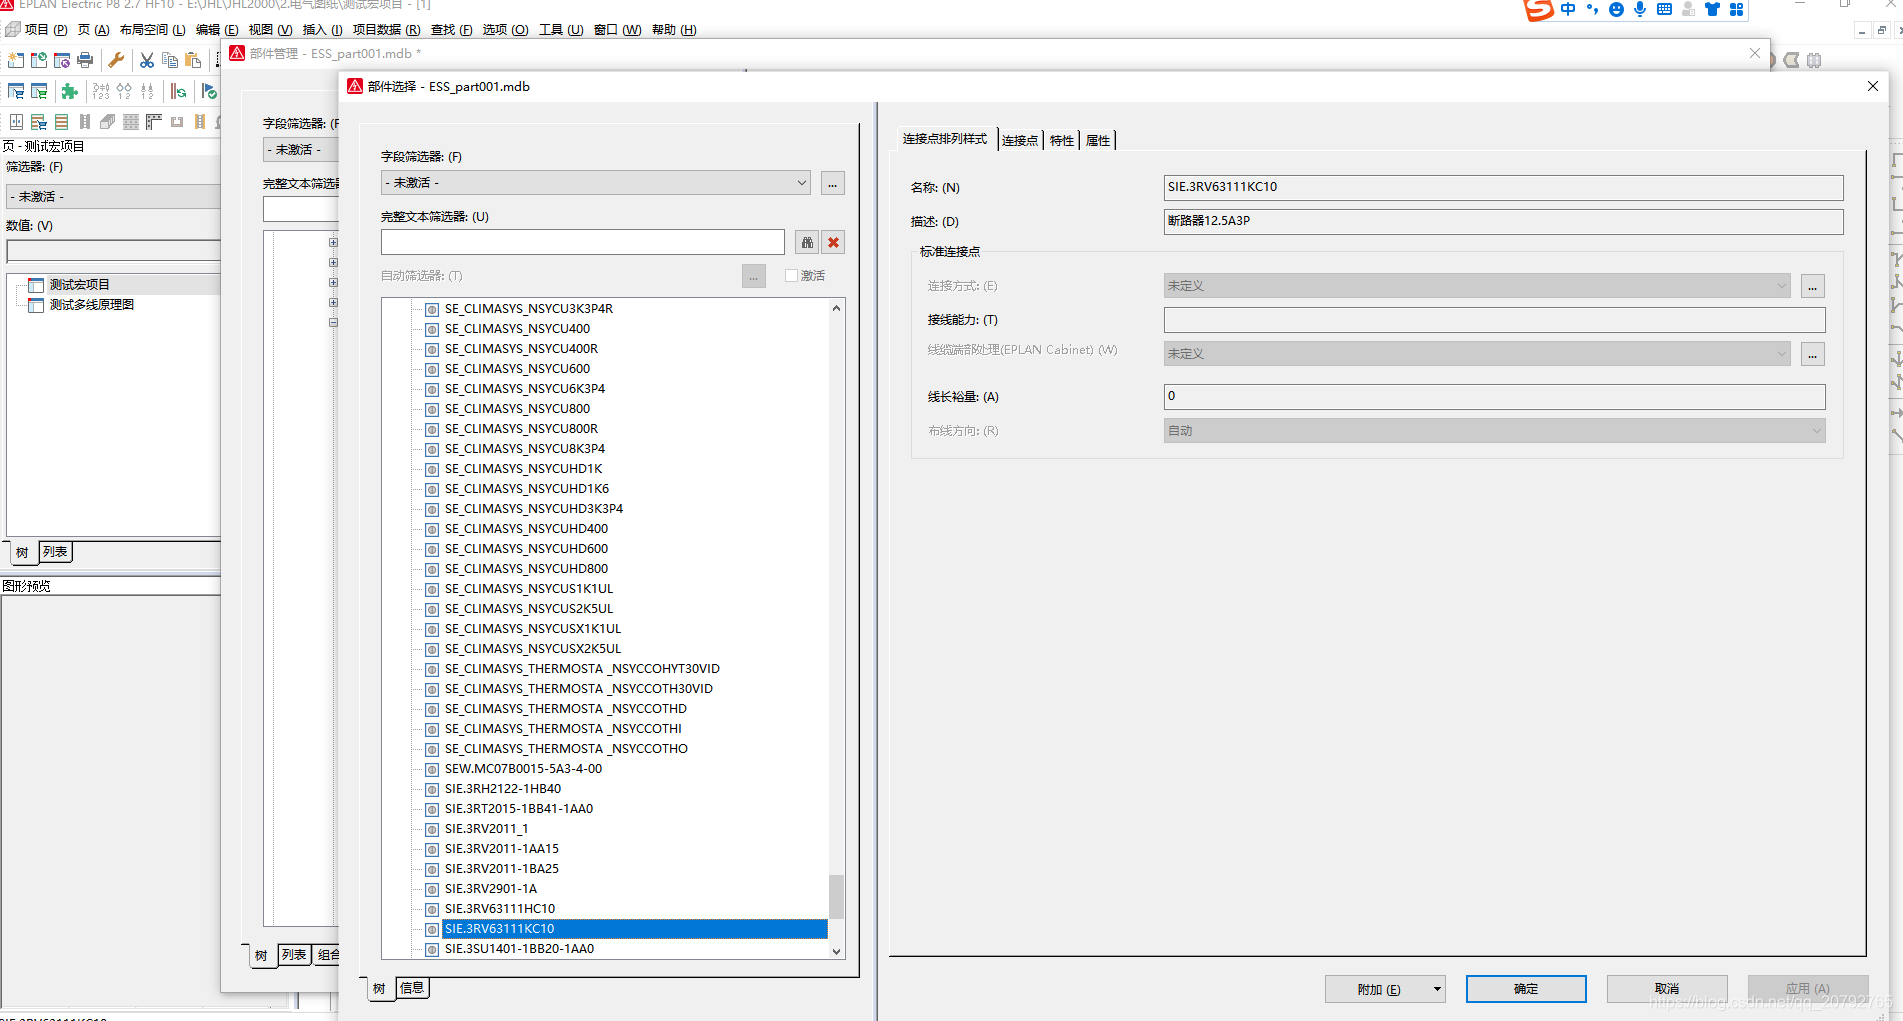
Task: Open the 线缆端部处理 dropdown
Action: pos(1781,354)
